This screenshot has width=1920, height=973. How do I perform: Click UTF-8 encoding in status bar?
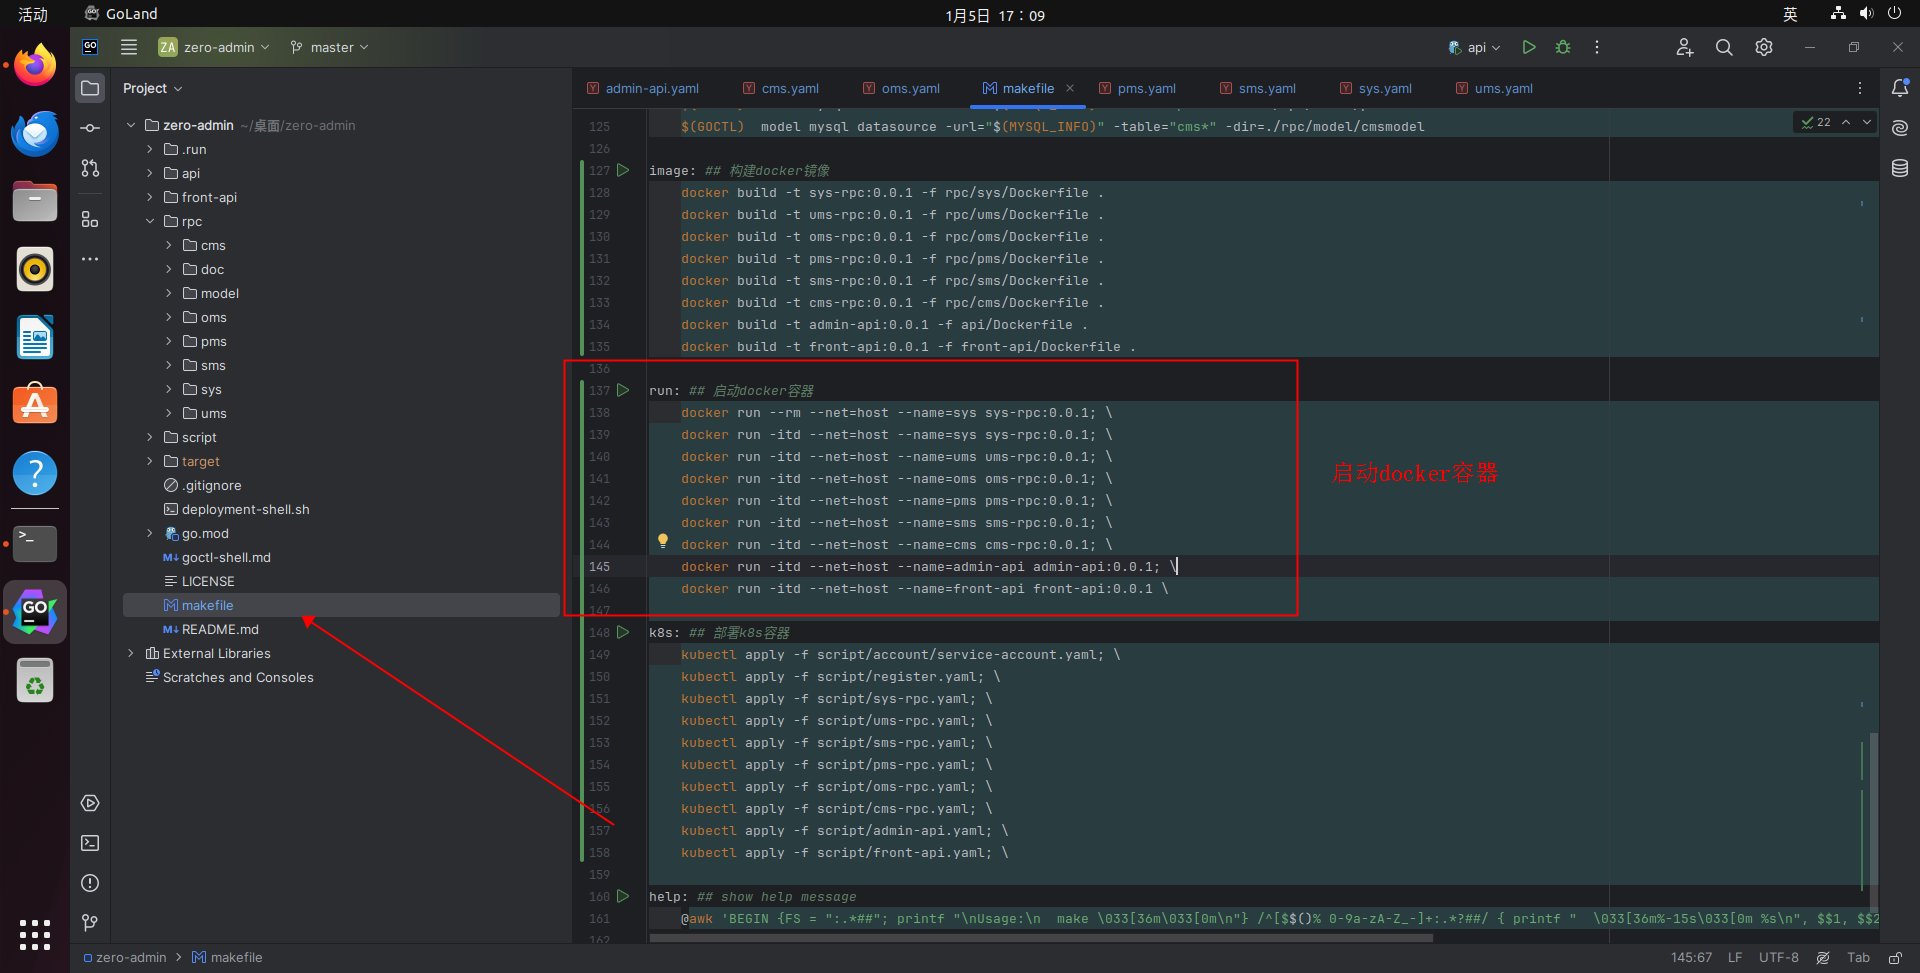coord(1779,957)
